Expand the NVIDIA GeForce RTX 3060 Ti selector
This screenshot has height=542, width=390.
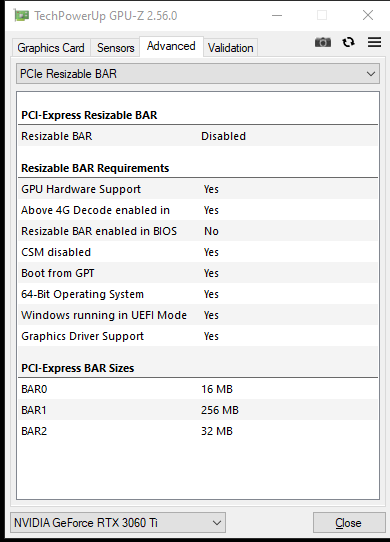tap(118, 523)
